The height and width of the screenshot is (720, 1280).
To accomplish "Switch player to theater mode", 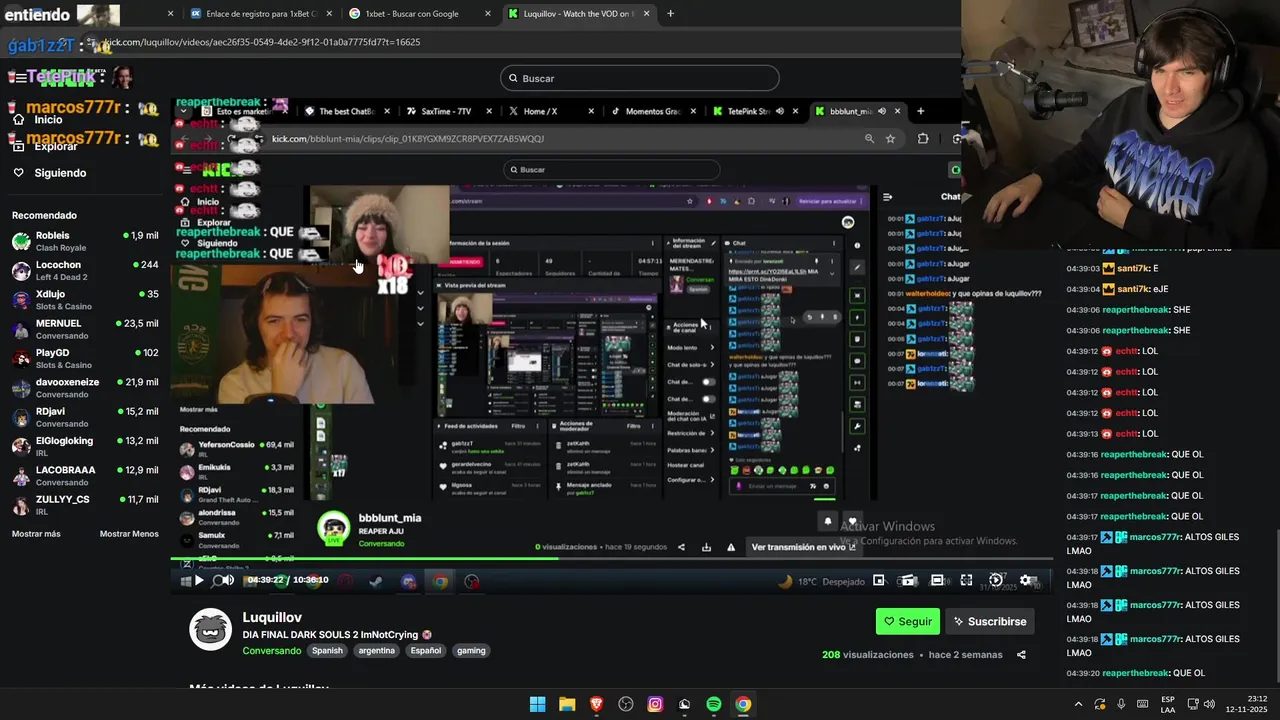I will (937, 580).
